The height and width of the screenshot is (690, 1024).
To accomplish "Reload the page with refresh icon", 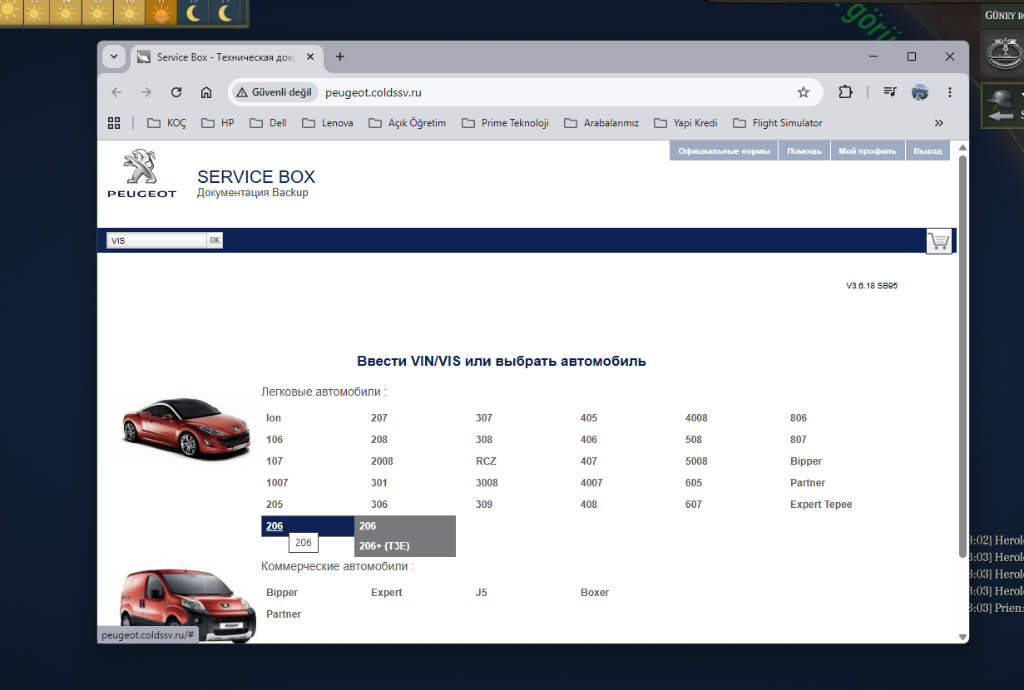I will point(176,93).
